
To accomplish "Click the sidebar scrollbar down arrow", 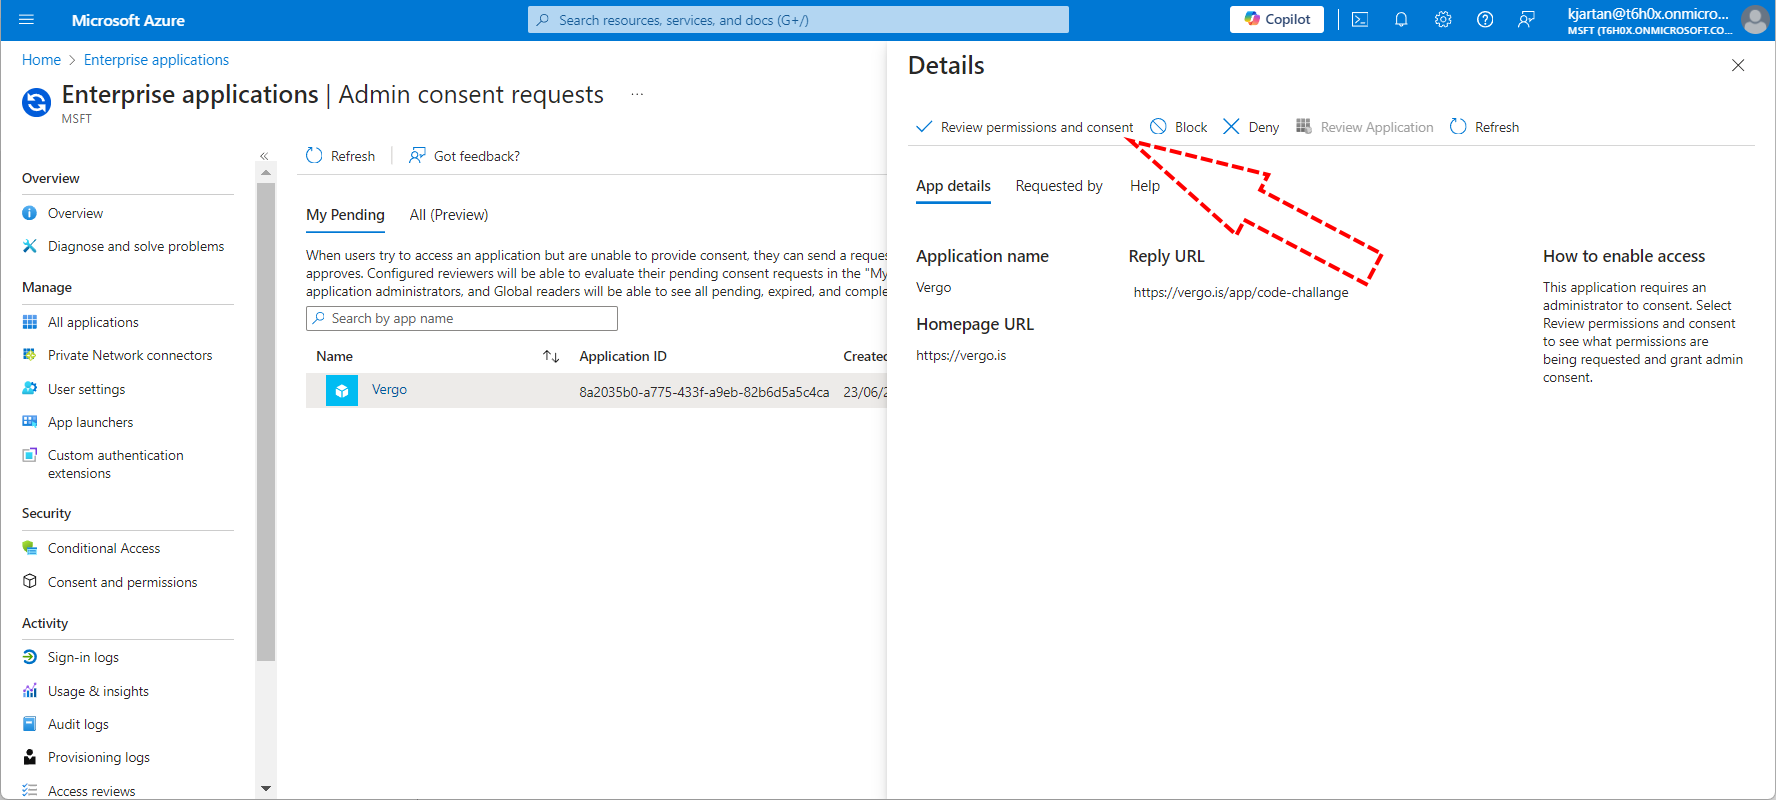I will (x=265, y=788).
